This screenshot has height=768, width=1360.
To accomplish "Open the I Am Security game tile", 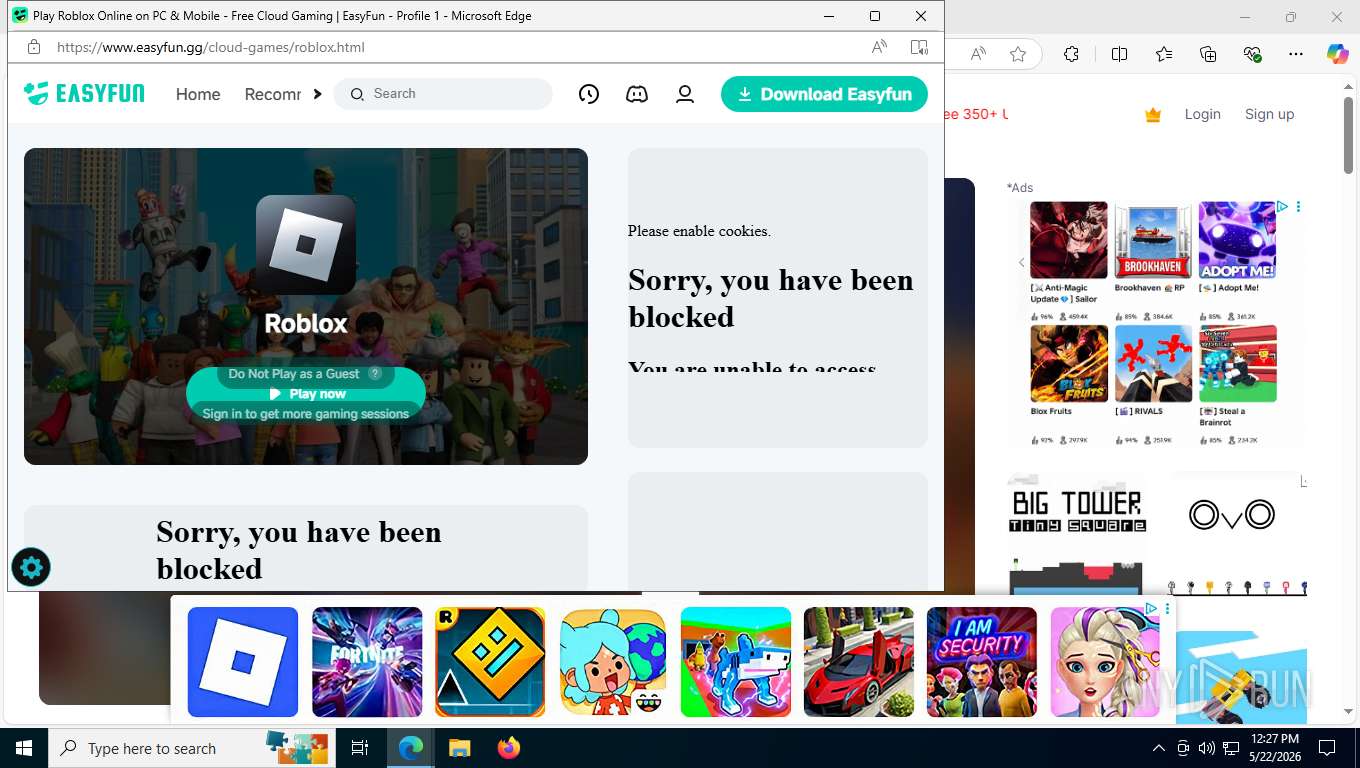I will (982, 662).
